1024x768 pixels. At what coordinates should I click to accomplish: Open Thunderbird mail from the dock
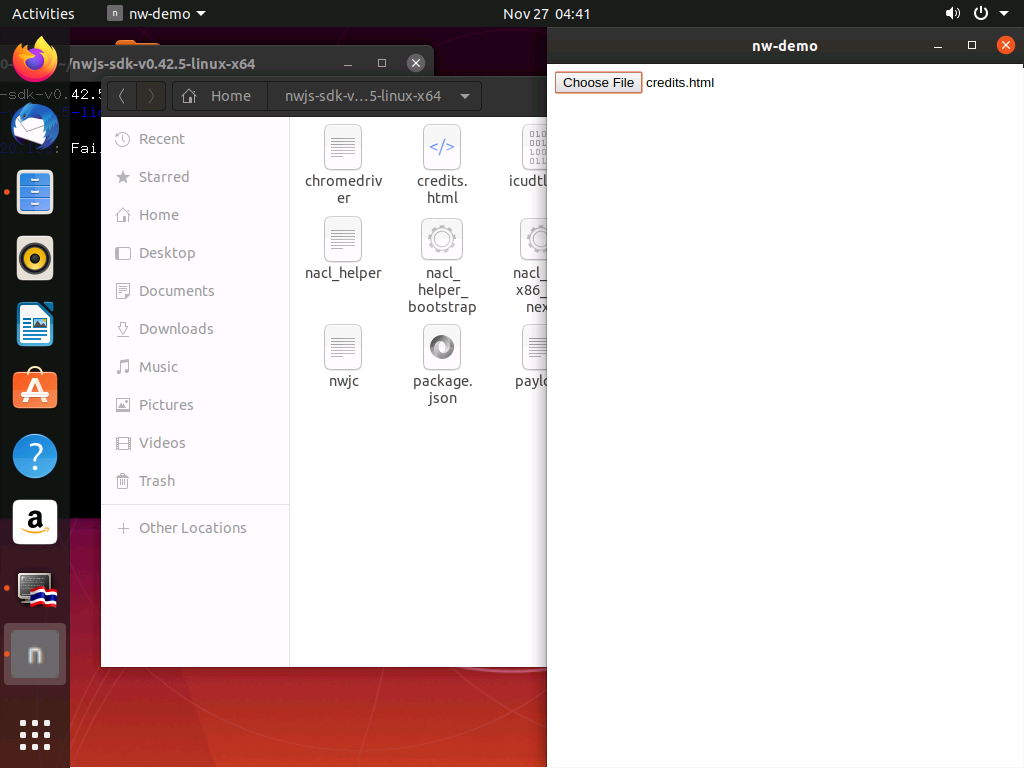click(x=35, y=125)
